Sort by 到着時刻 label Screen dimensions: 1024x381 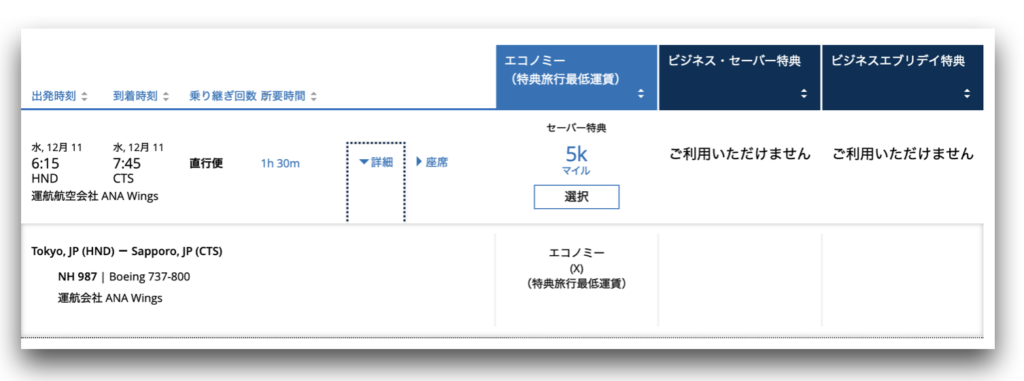pos(135,97)
